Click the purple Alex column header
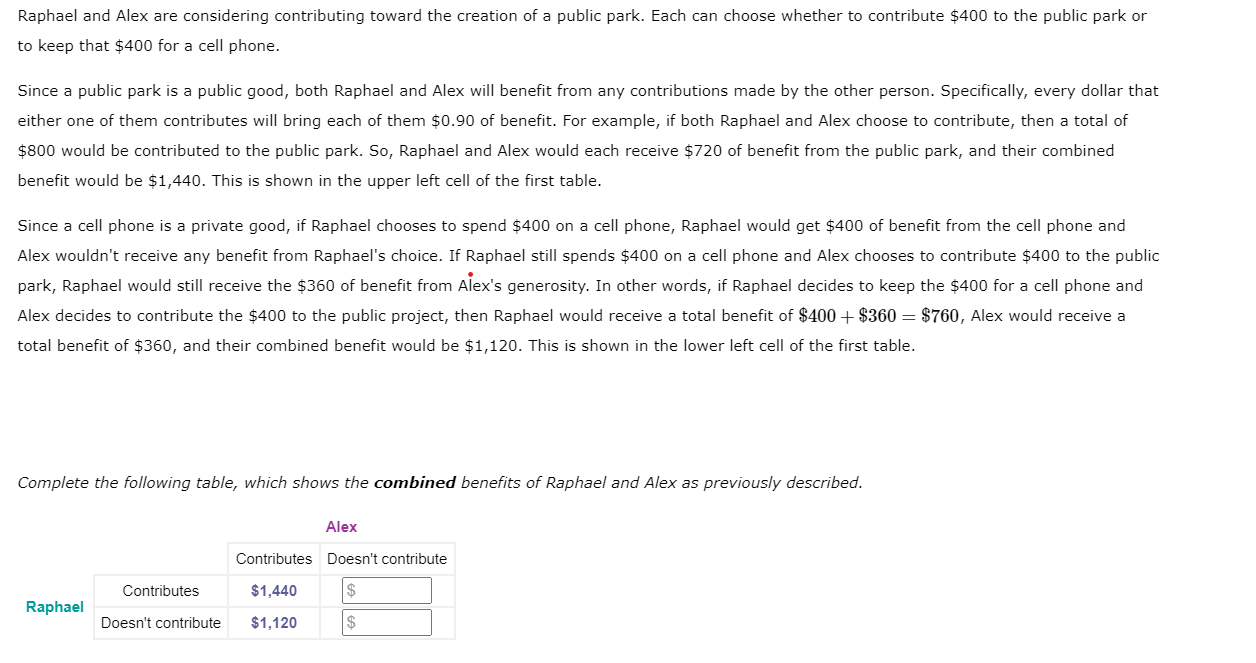This screenshot has height=663, width=1256. coord(342,527)
